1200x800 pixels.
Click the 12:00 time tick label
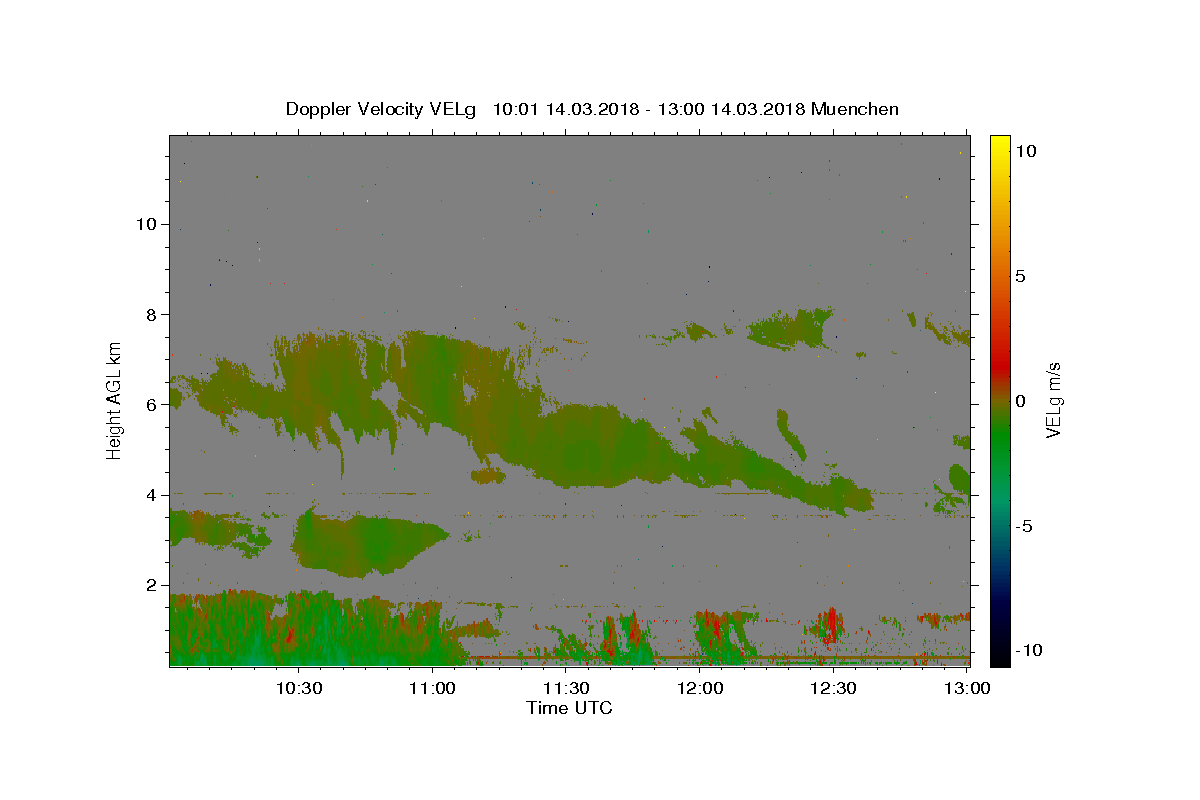tap(700, 688)
